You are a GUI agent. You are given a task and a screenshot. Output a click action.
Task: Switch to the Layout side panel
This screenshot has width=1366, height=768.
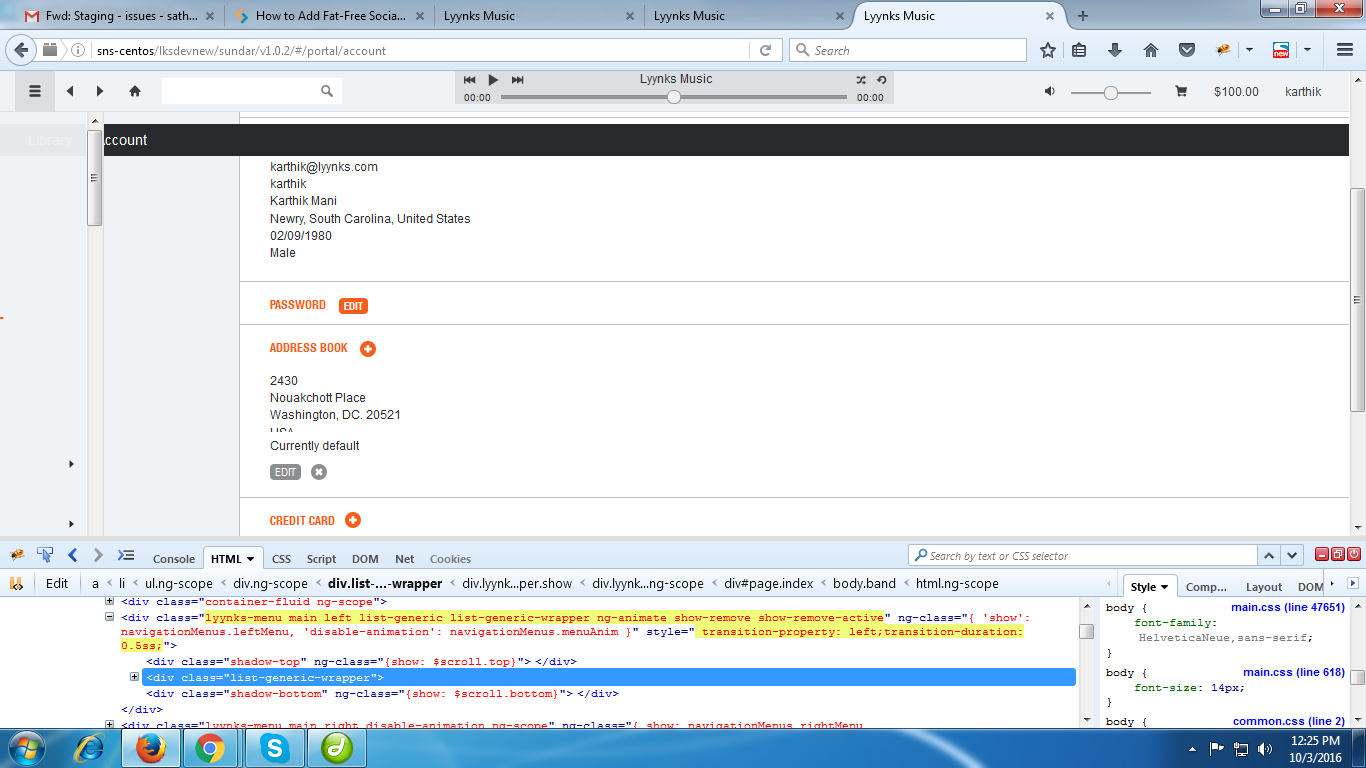pos(1264,587)
